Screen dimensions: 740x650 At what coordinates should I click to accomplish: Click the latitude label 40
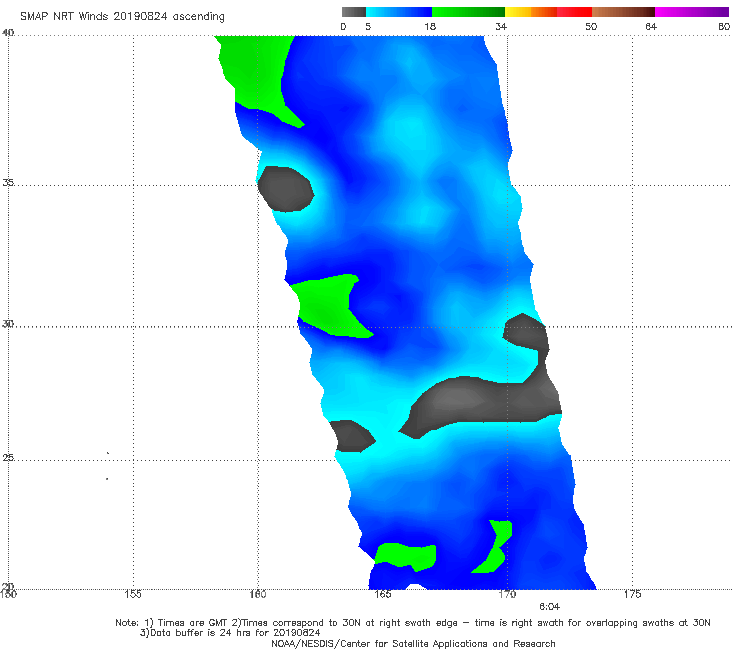click(8, 33)
